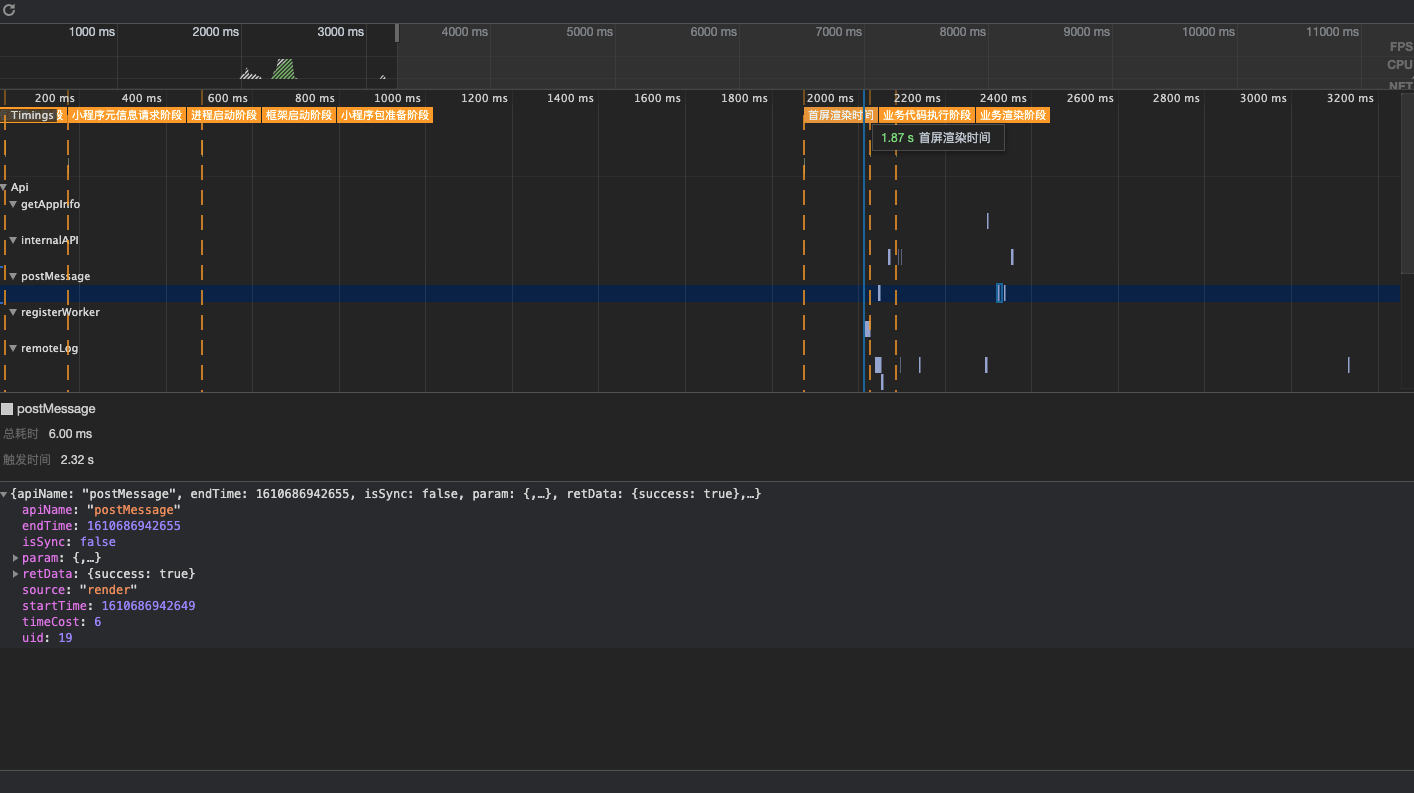
Task: Click the 总耗时 label
Action: [x=21, y=434]
